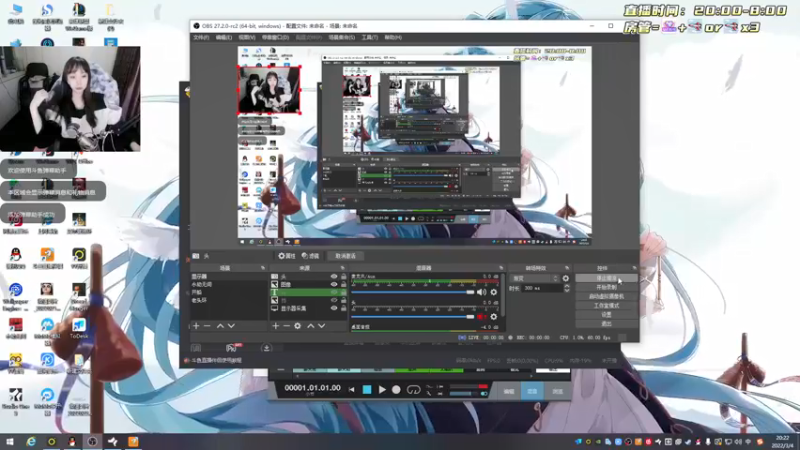
Task: Click the OBS icon on the taskbar
Action: tap(92, 441)
